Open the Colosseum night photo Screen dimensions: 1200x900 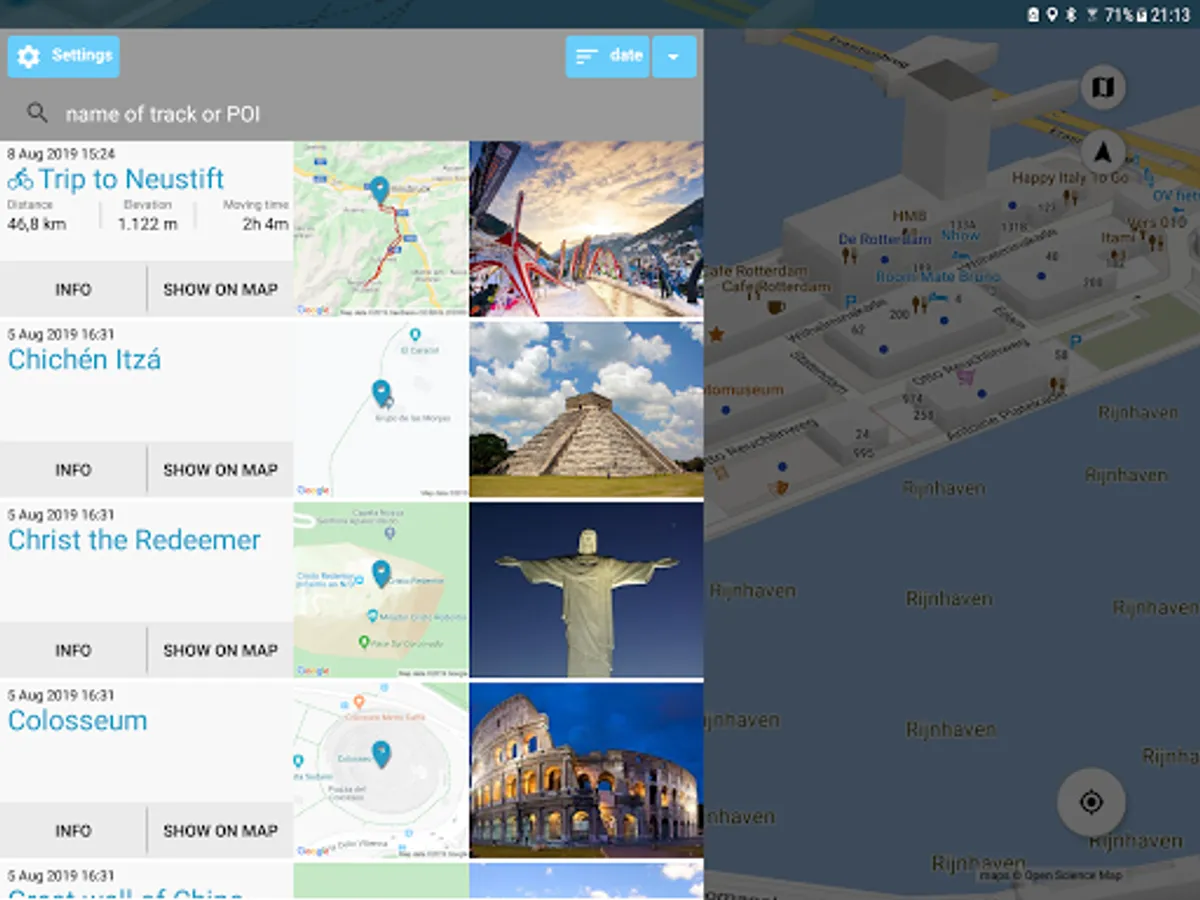[x=586, y=770]
